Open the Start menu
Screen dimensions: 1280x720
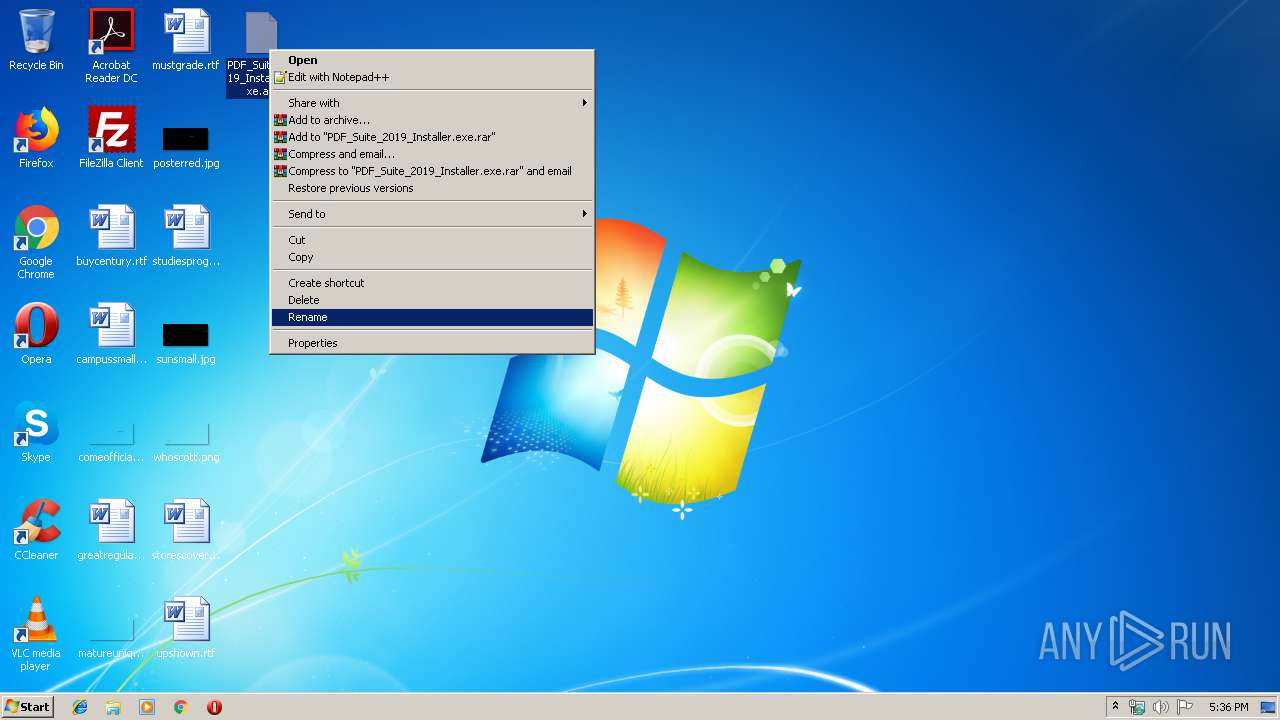27,707
